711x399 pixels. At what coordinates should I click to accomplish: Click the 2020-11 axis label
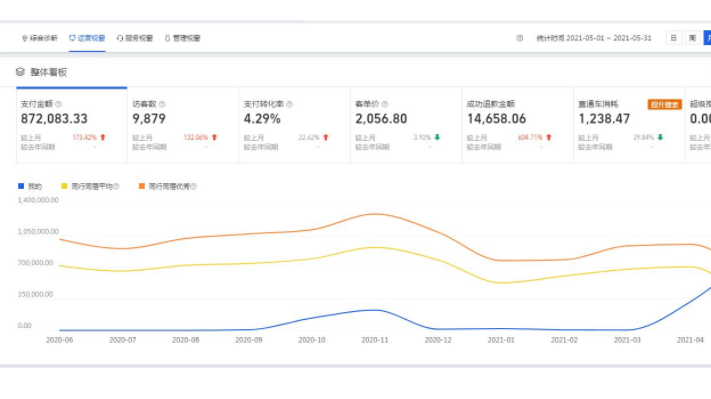click(375, 340)
